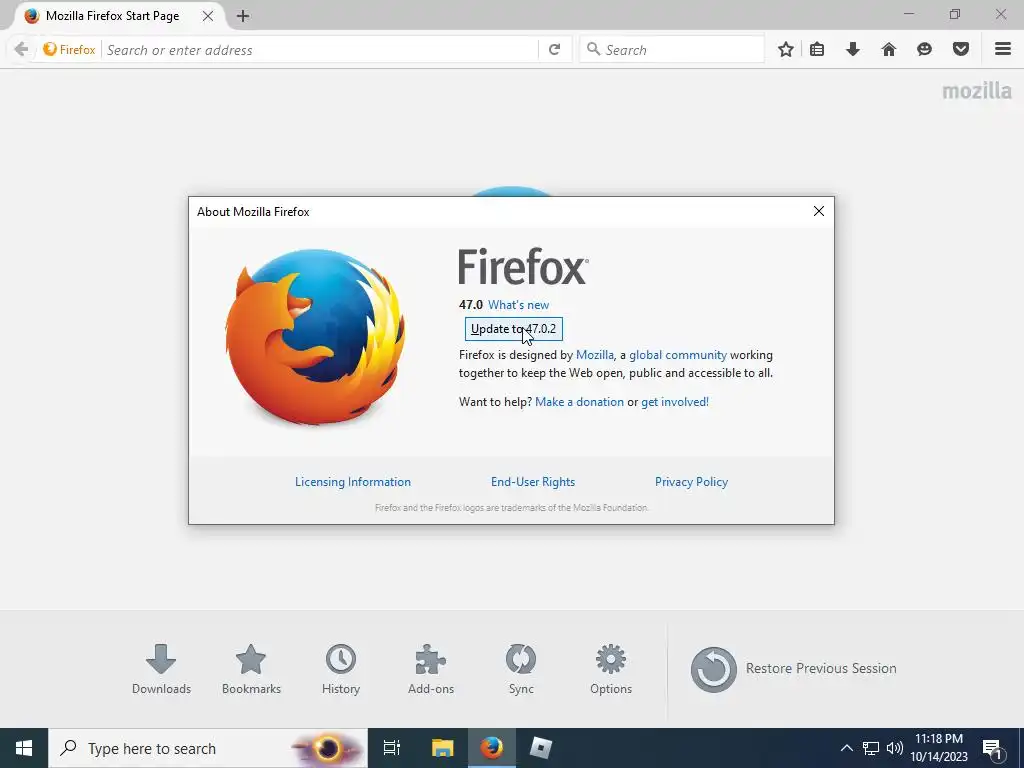Viewport: 1024px width, 768px height.
Task: Click Update to 47.0.2 button
Action: click(x=513, y=328)
